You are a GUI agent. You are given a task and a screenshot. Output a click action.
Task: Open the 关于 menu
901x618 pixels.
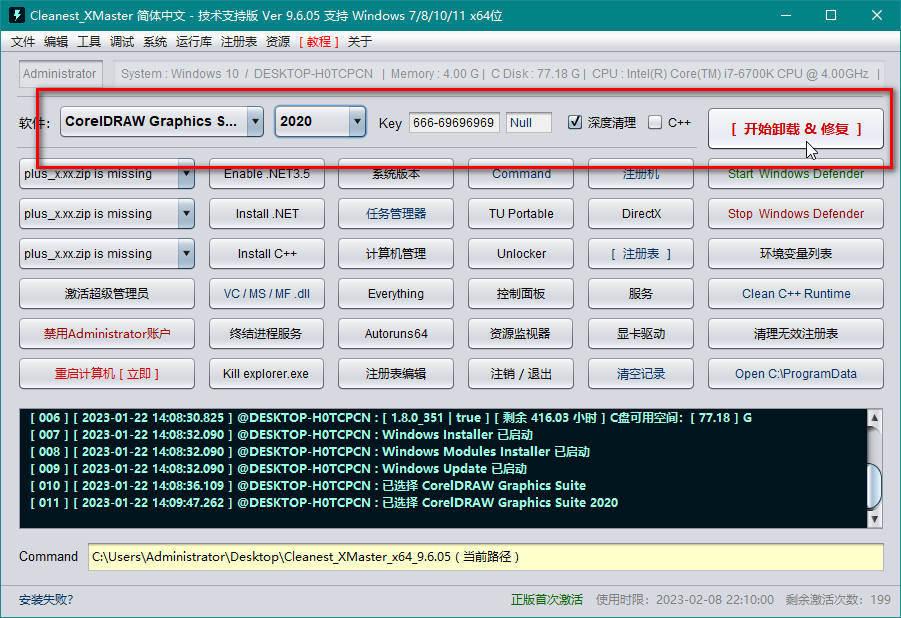point(360,41)
